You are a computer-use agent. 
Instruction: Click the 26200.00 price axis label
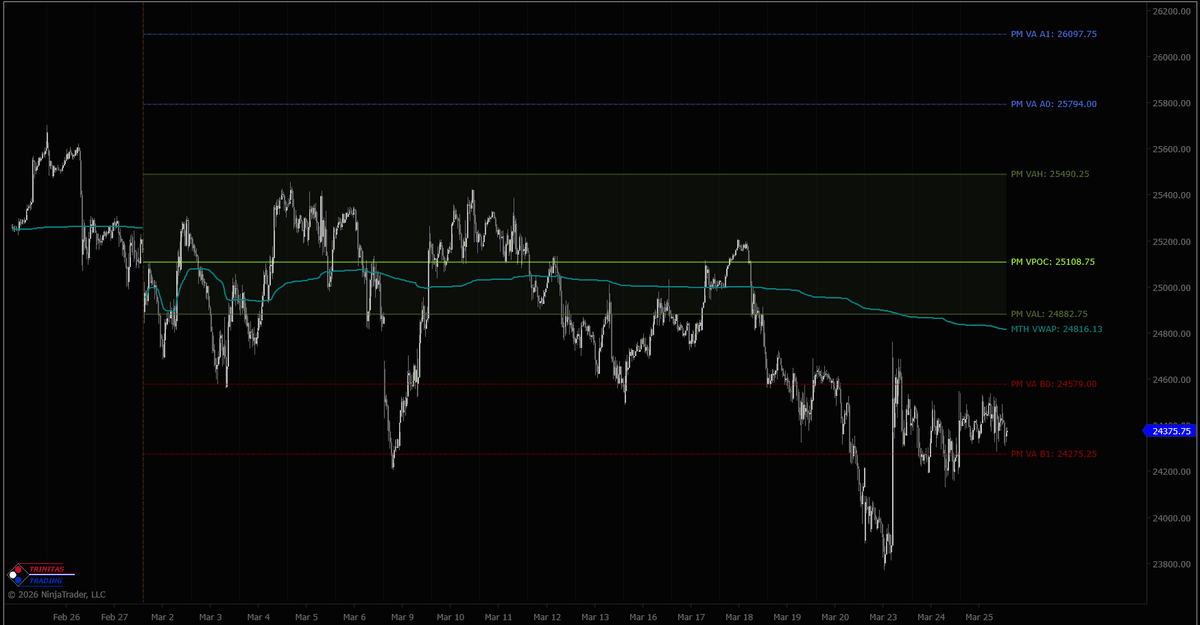tap(1171, 12)
